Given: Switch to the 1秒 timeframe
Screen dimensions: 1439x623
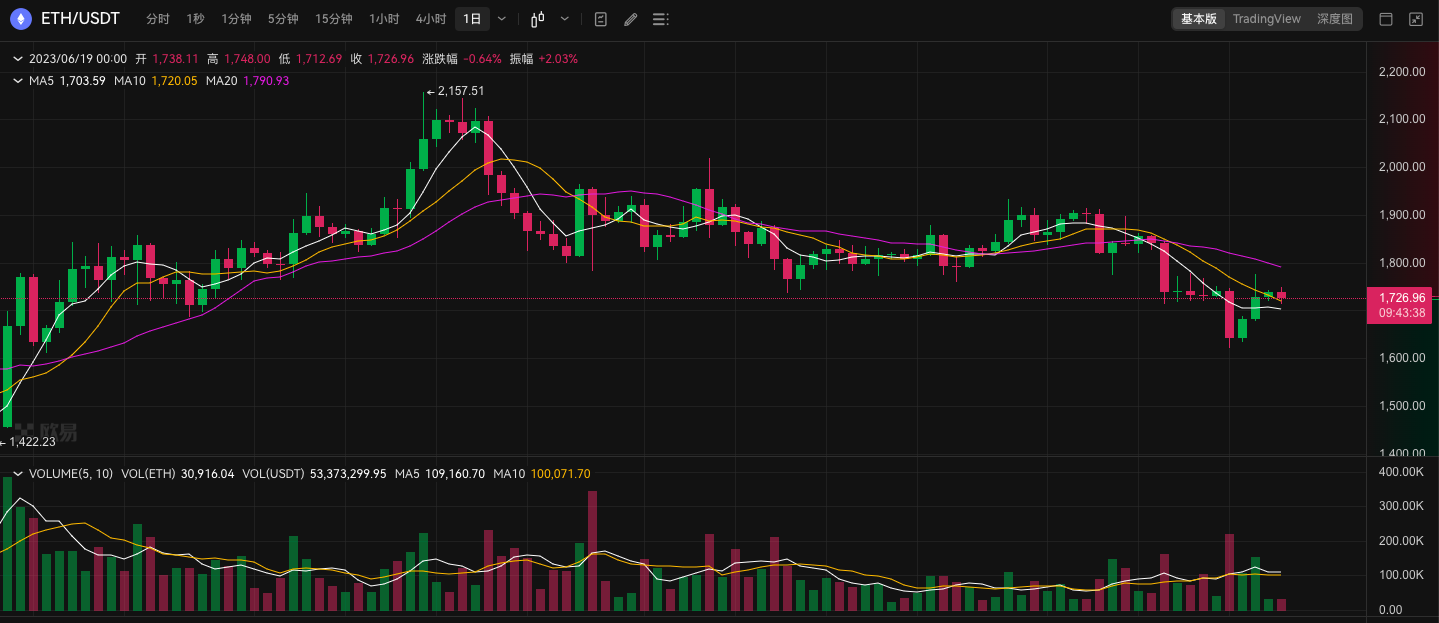Looking at the screenshot, I should (x=195, y=19).
